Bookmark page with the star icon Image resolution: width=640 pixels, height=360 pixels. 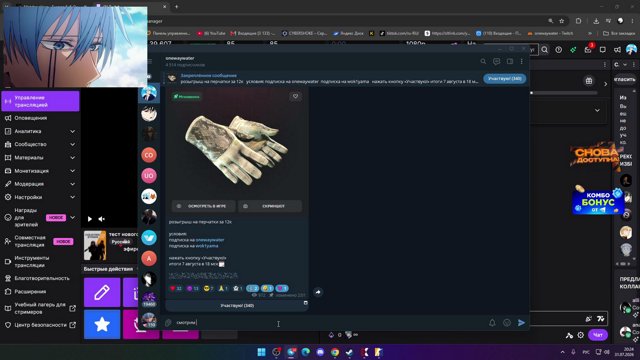[x=562, y=21]
